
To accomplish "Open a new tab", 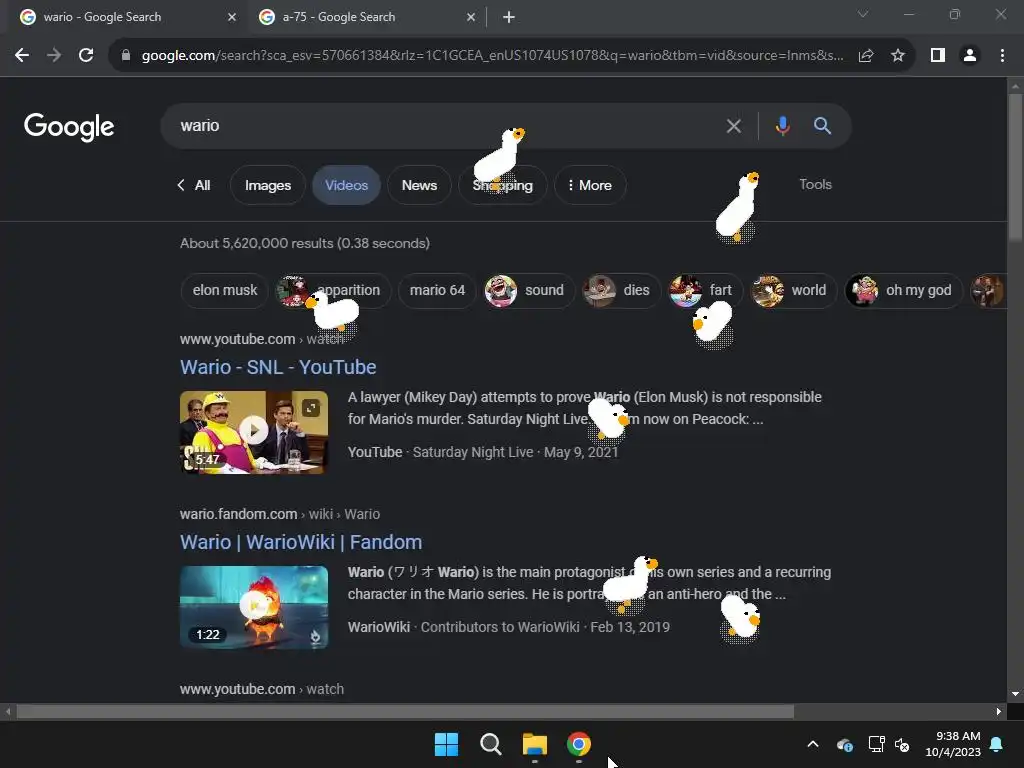I will click(509, 18).
